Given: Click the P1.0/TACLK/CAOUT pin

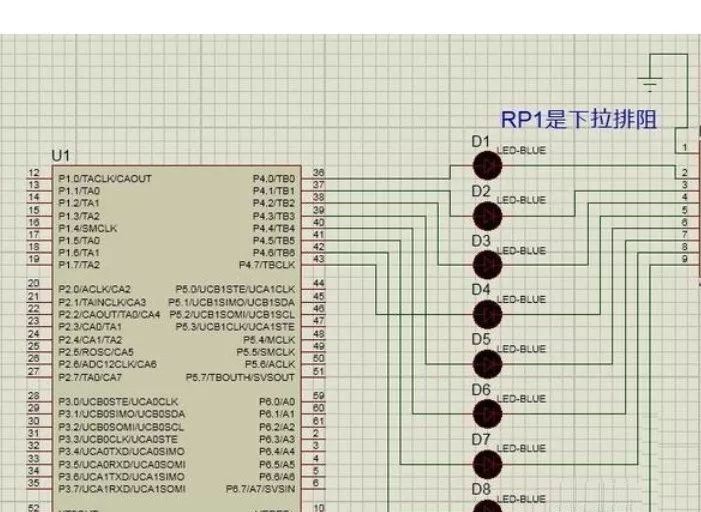Looking at the screenshot, I should tap(105, 179).
